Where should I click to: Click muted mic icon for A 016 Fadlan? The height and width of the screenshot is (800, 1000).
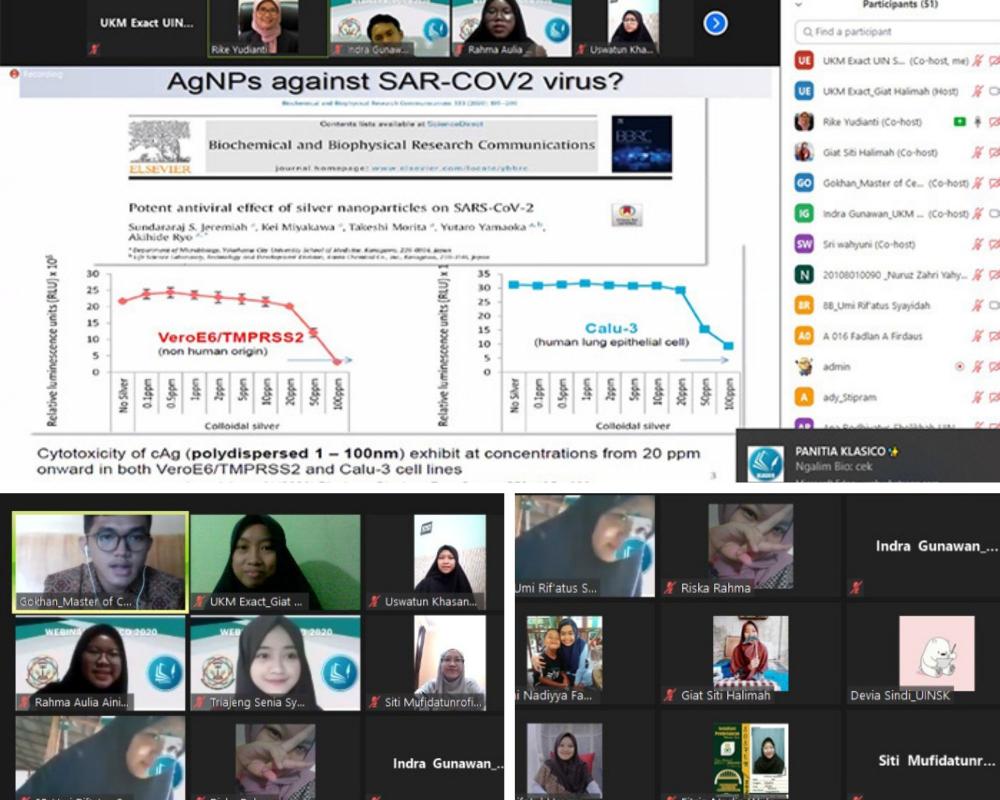pyautogui.click(x=978, y=336)
